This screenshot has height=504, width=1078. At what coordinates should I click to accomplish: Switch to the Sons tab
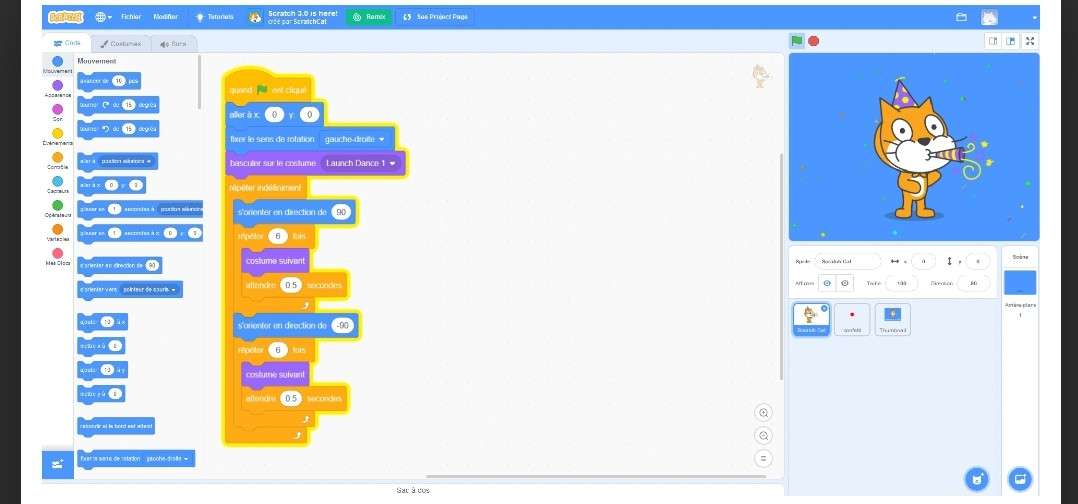pos(173,43)
